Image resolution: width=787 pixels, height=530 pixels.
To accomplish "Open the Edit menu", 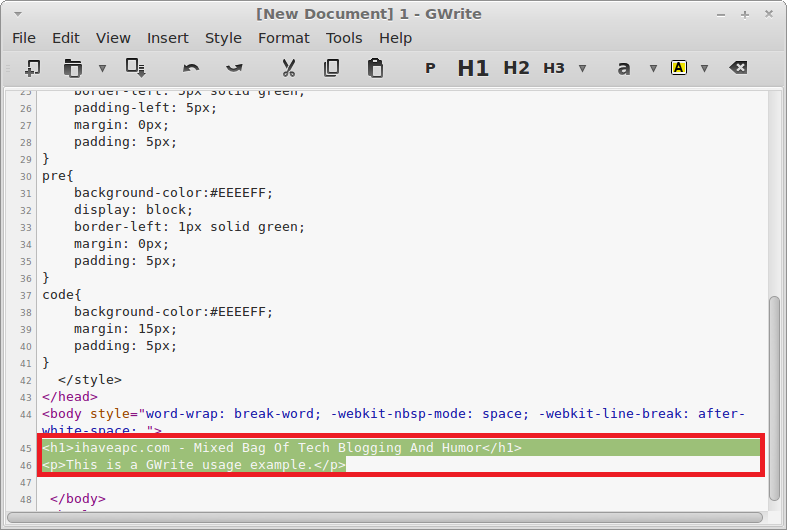I will coord(66,38).
